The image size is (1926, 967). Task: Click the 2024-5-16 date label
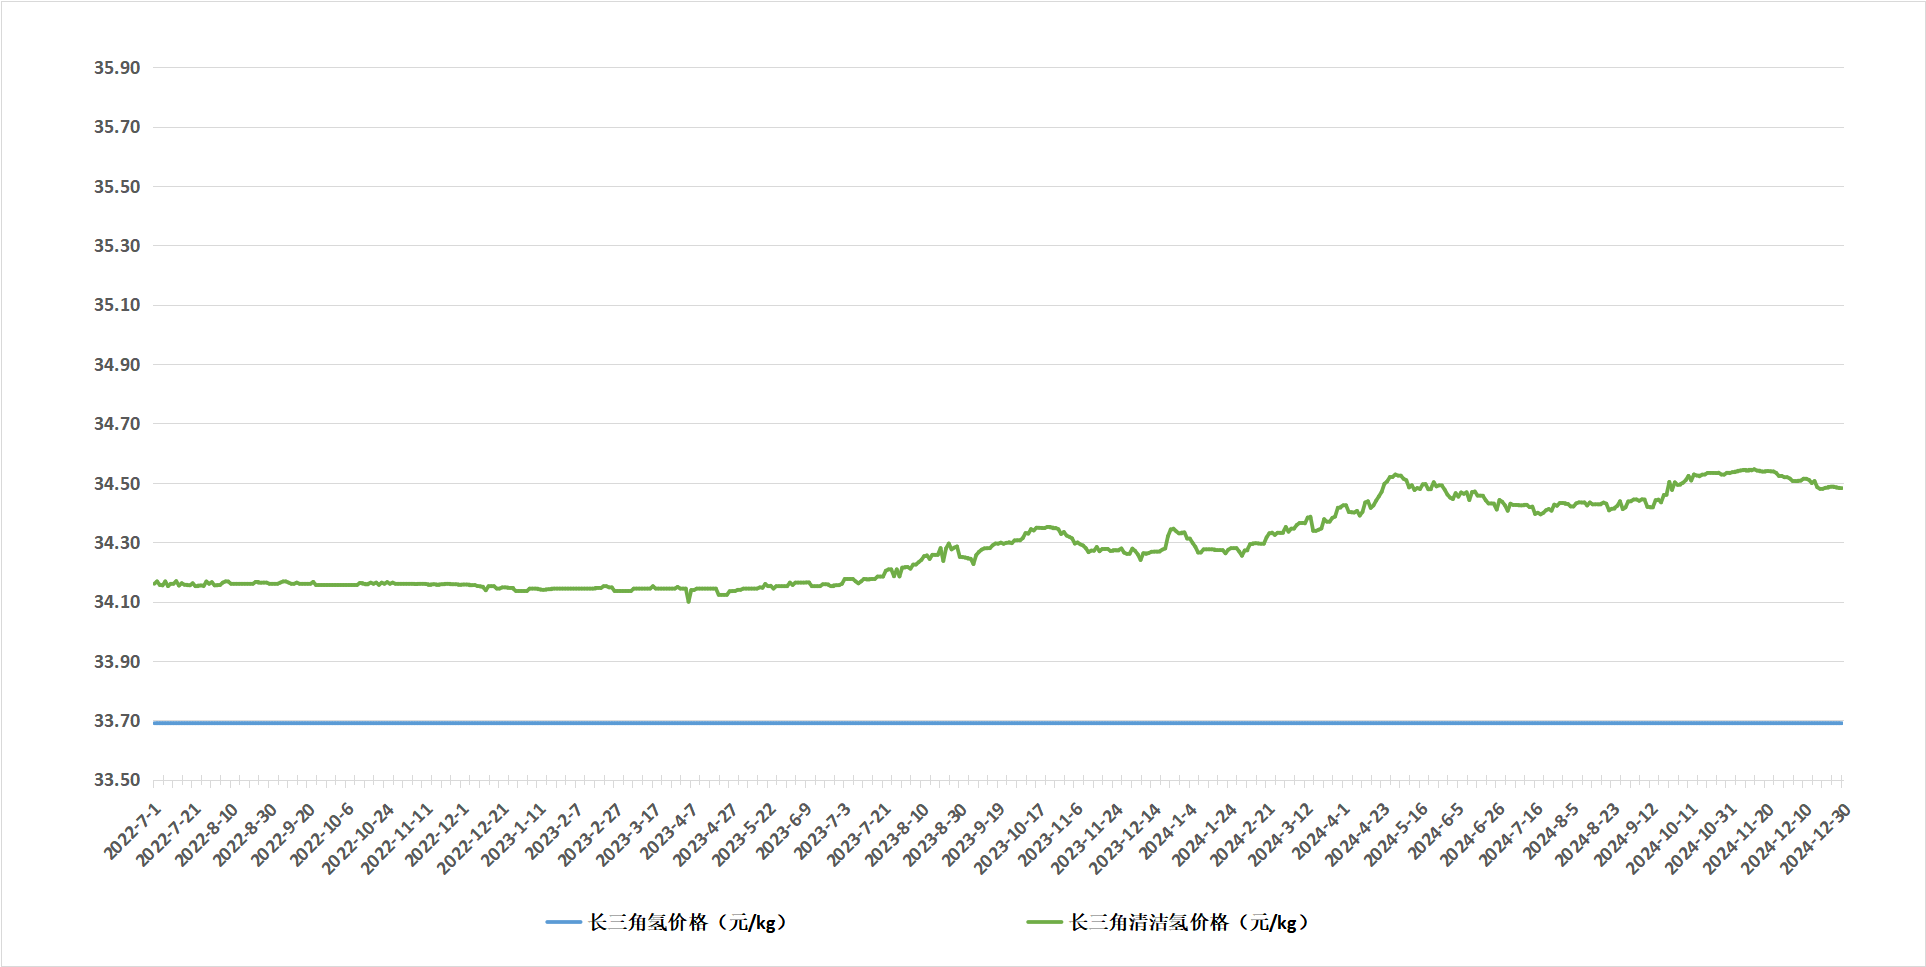1397,835
